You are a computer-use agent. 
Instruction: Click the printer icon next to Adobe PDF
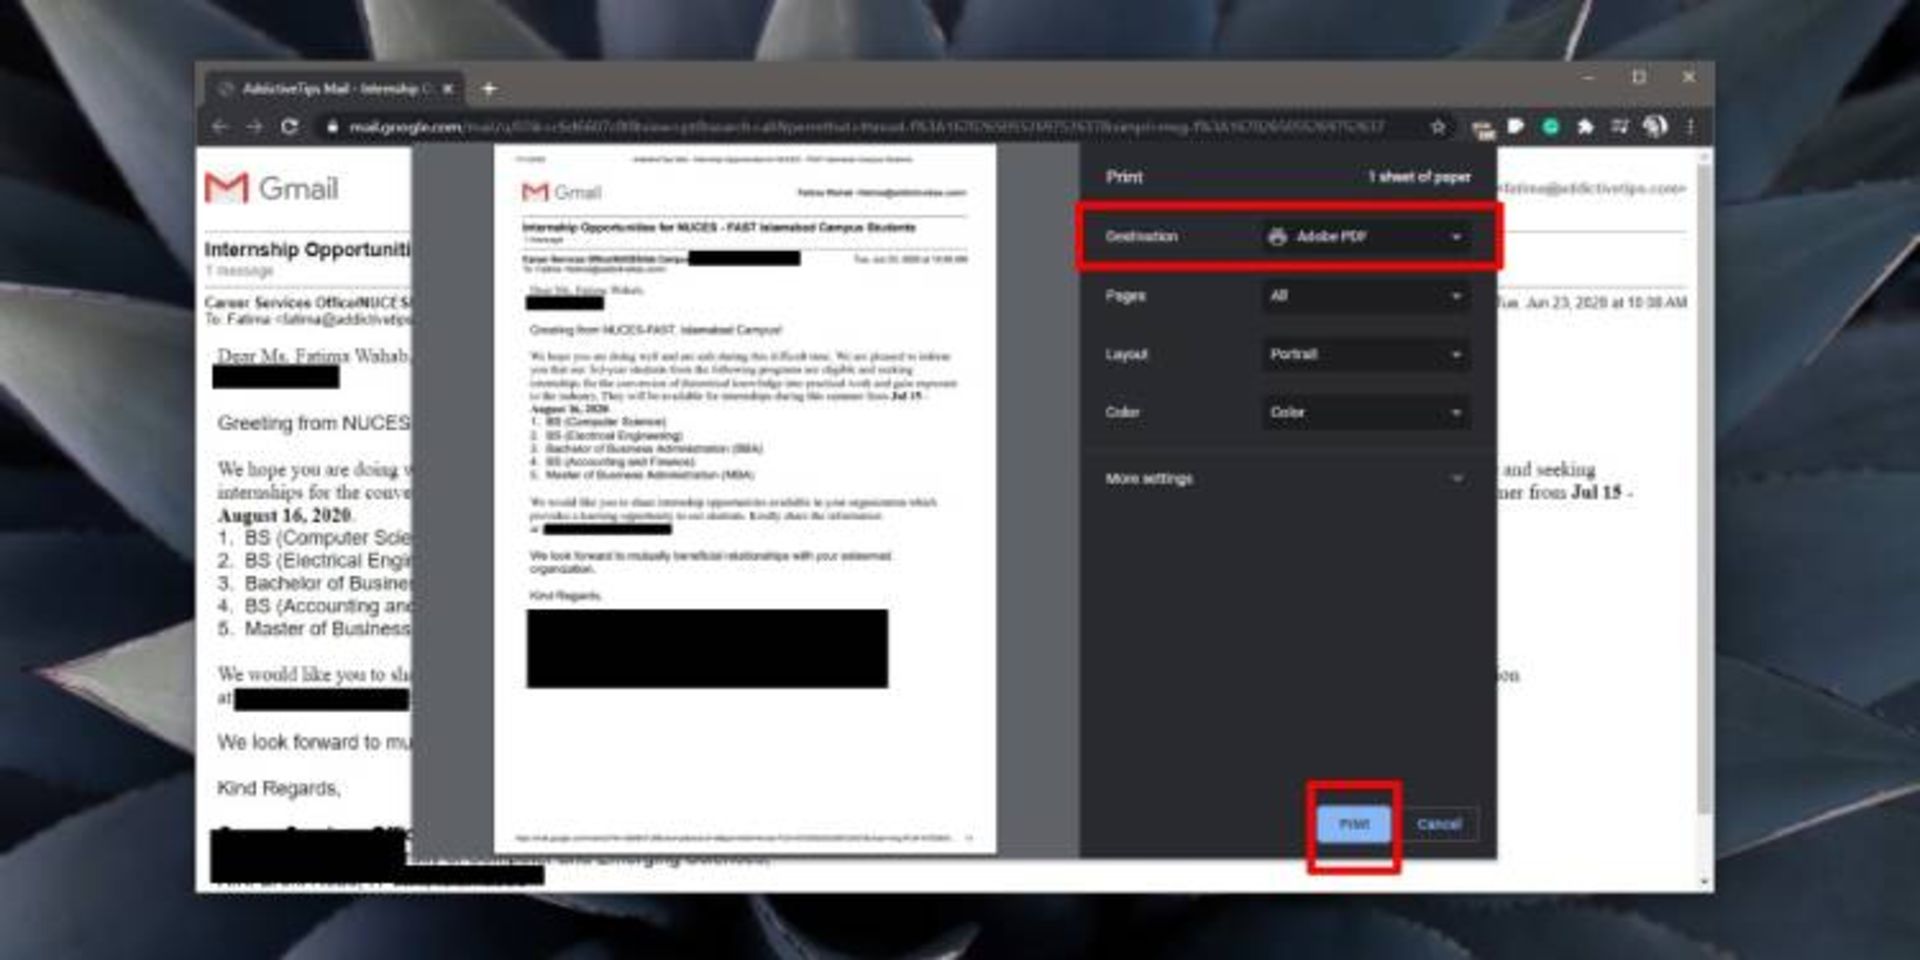1278,238
